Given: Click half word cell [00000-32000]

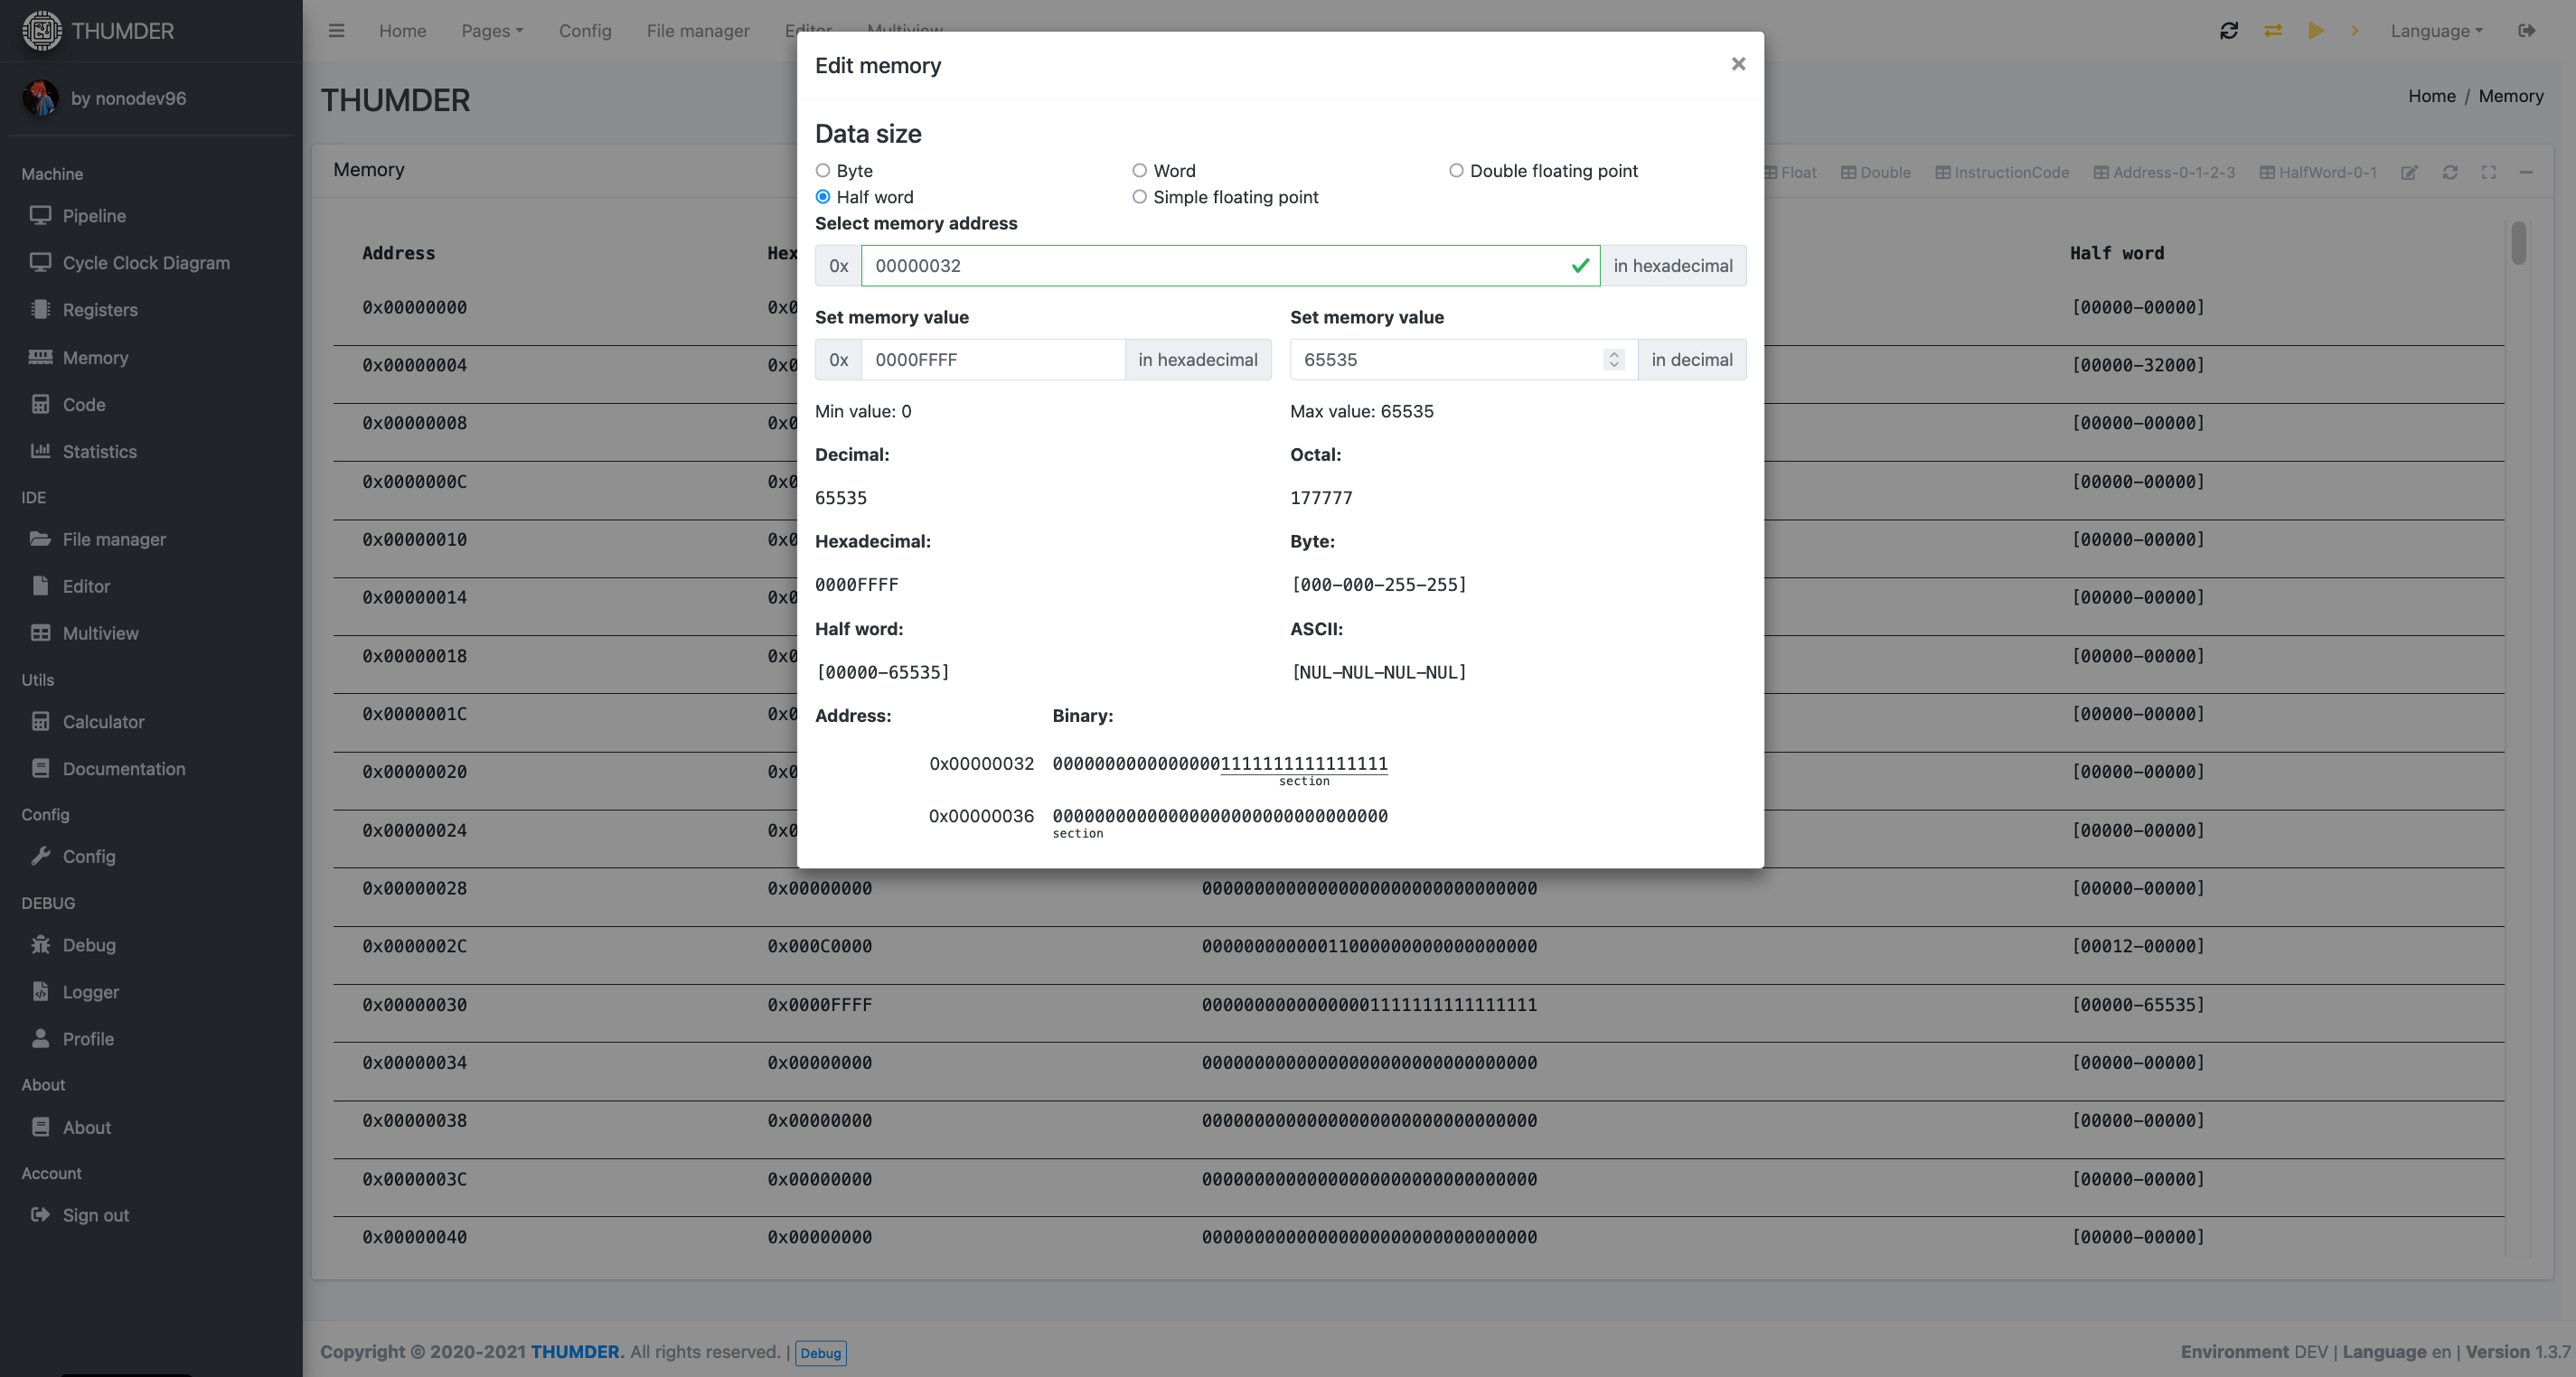Looking at the screenshot, I should point(2138,365).
